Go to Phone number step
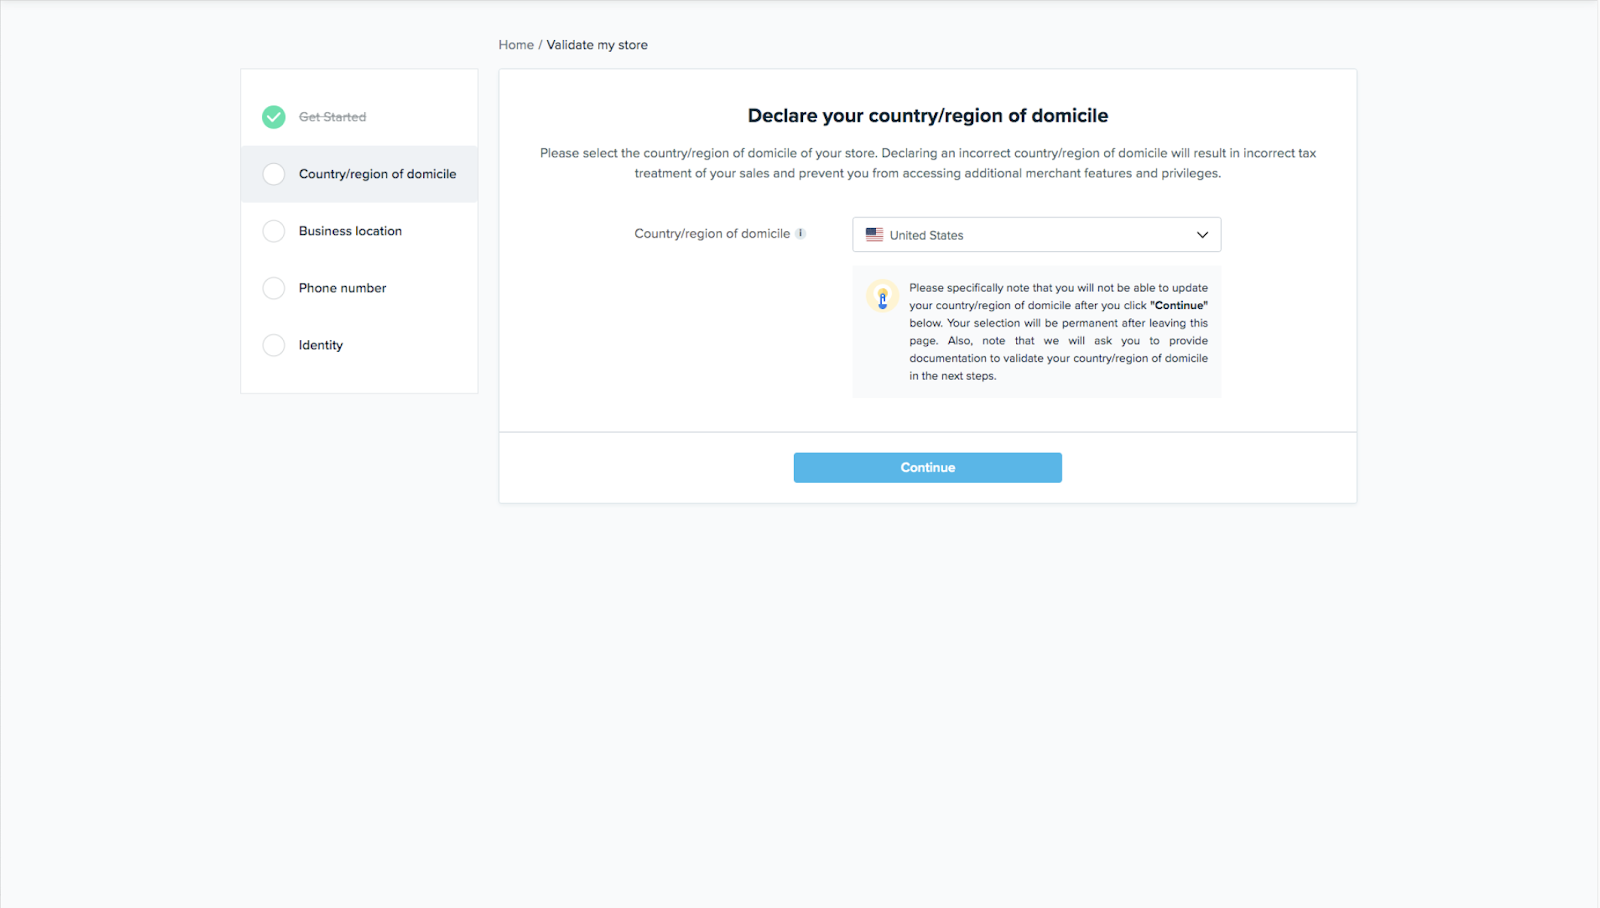Image resolution: width=1600 pixels, height=908 pixels. coord(342,288)
